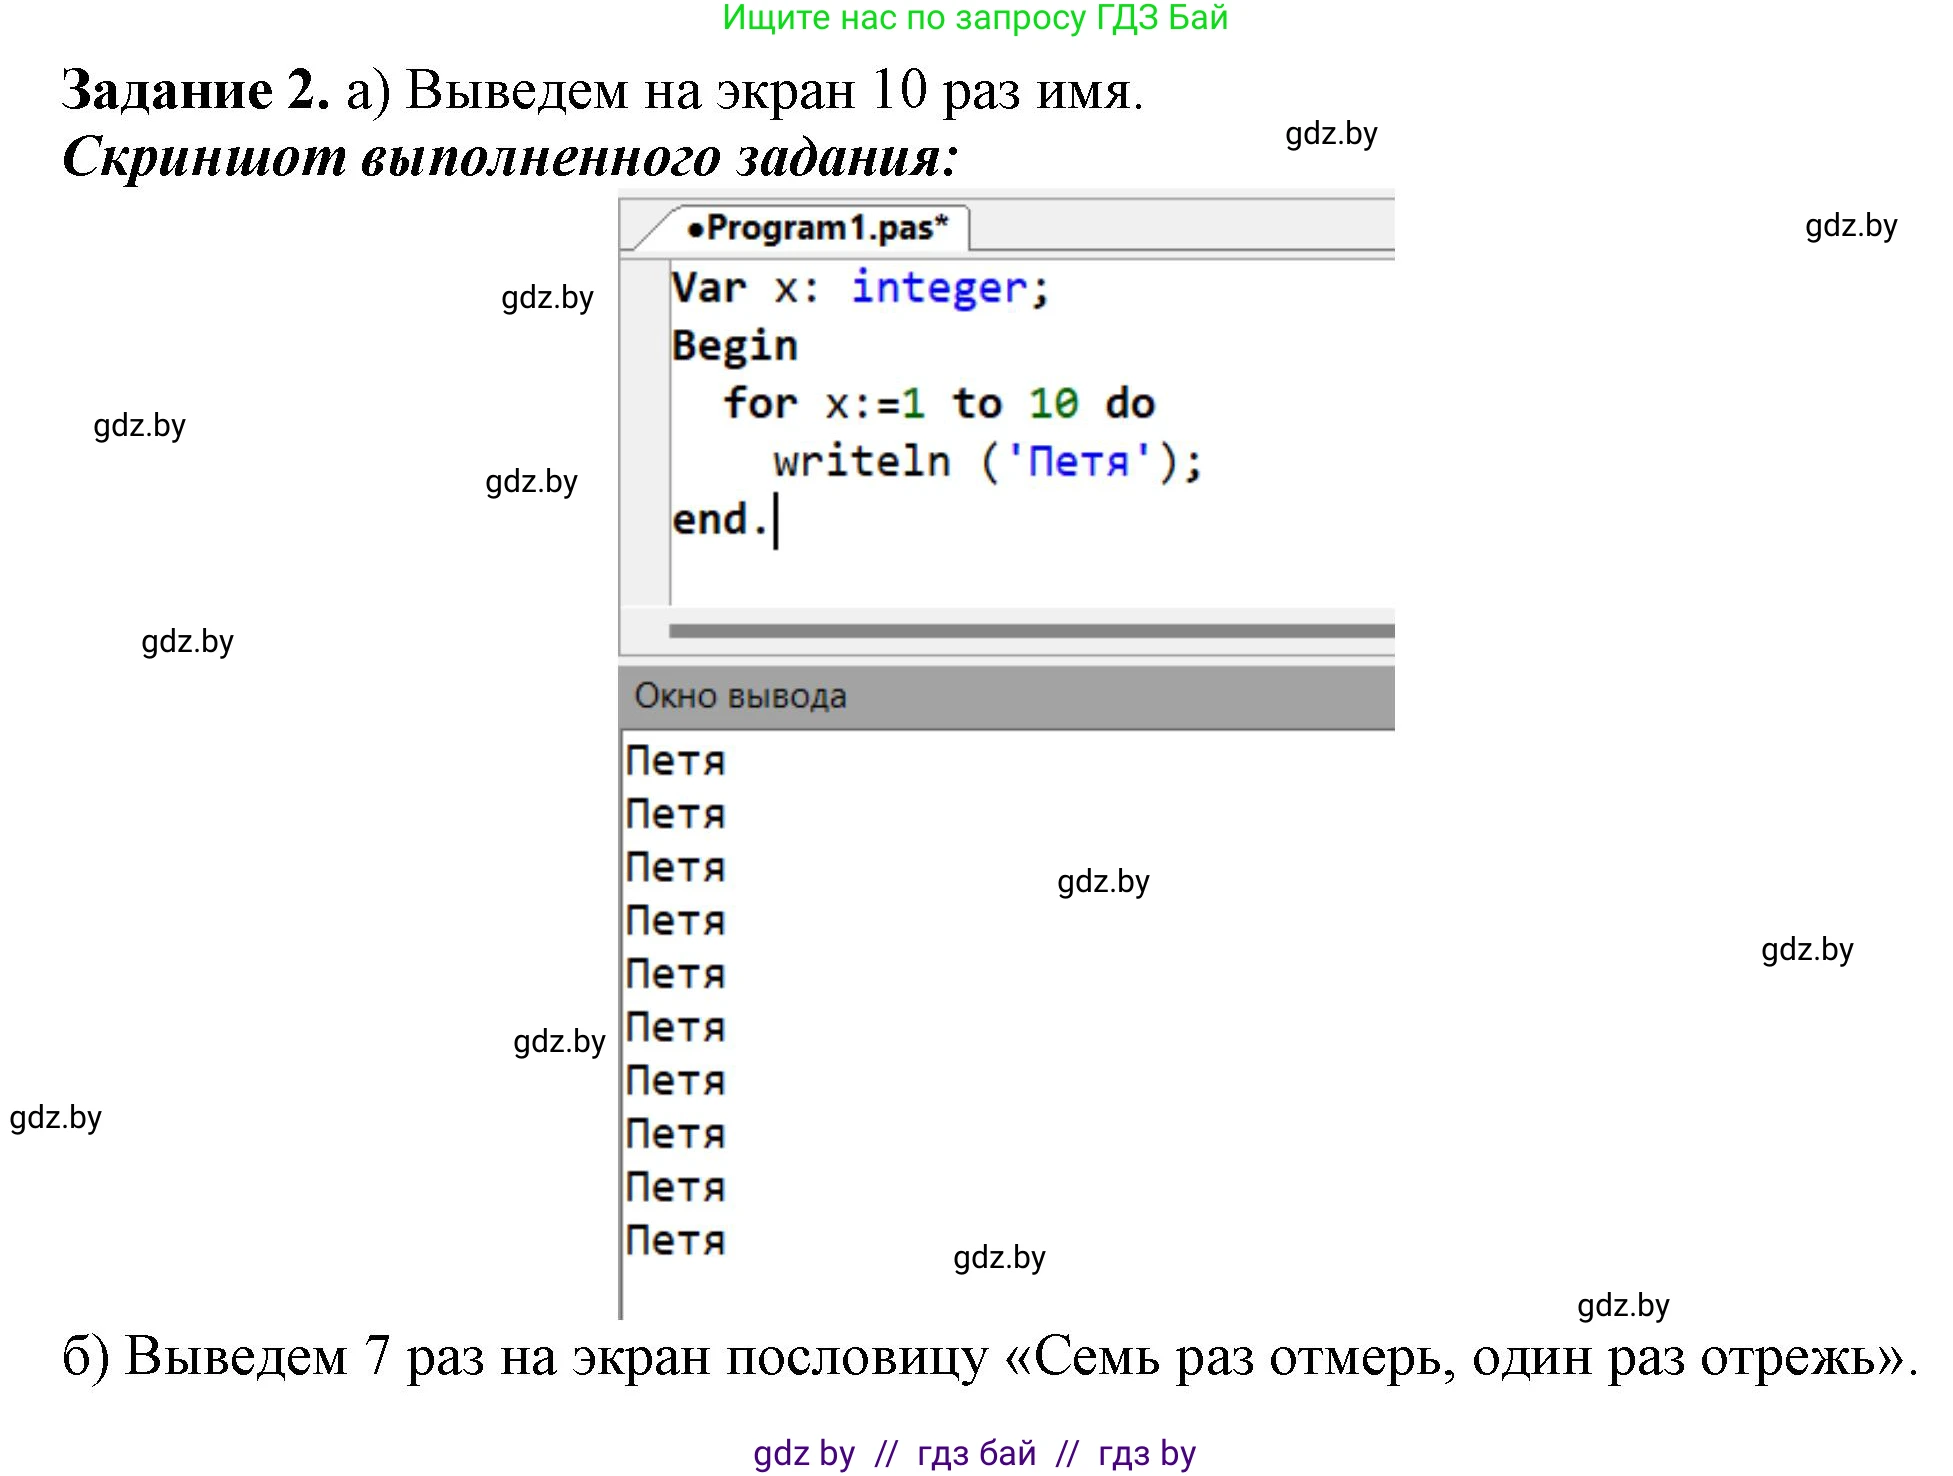Click the Окно вывода panel header

741,696
